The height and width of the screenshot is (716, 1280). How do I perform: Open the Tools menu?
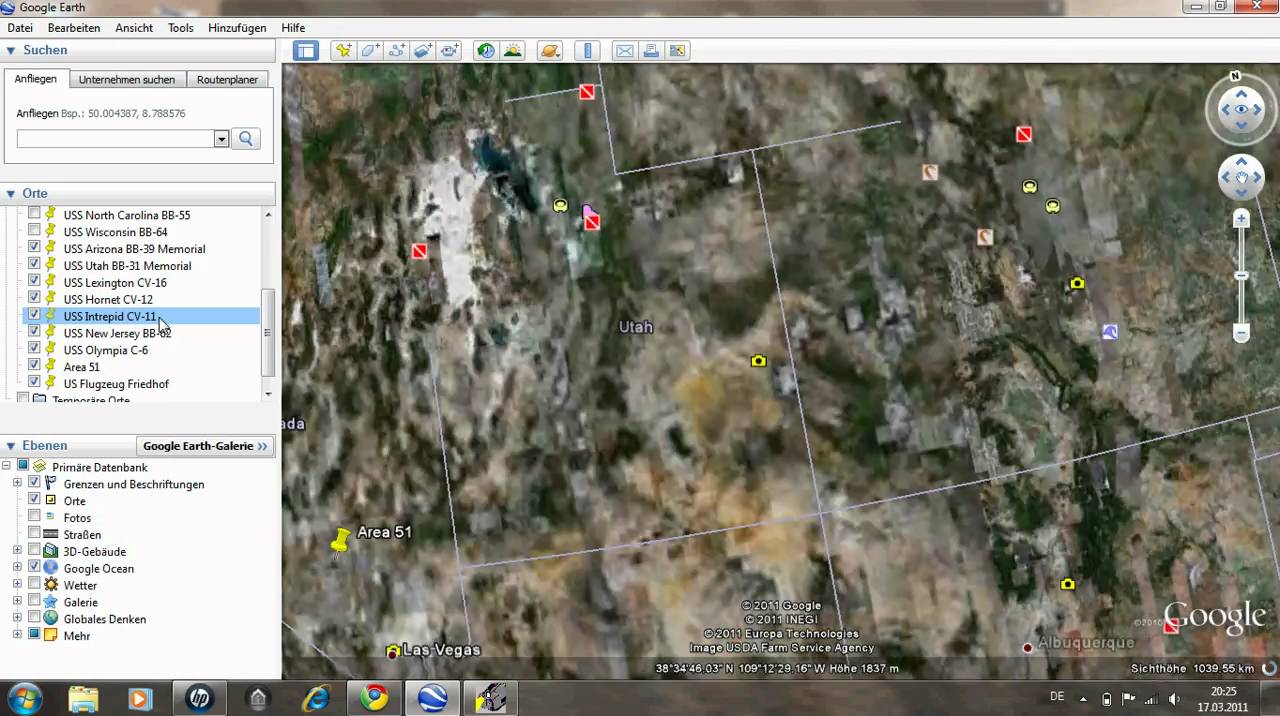click(x=181, y=28)
